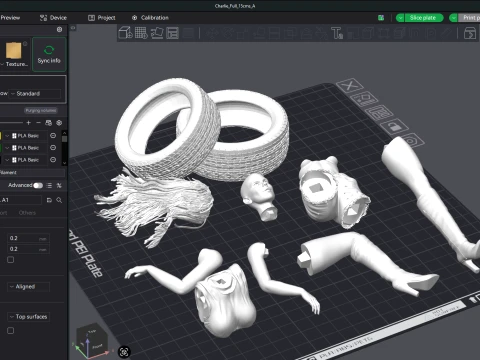This screenshot has height=360, width=480.
Task: Click the Slice plate button
Action: (423, 18)
